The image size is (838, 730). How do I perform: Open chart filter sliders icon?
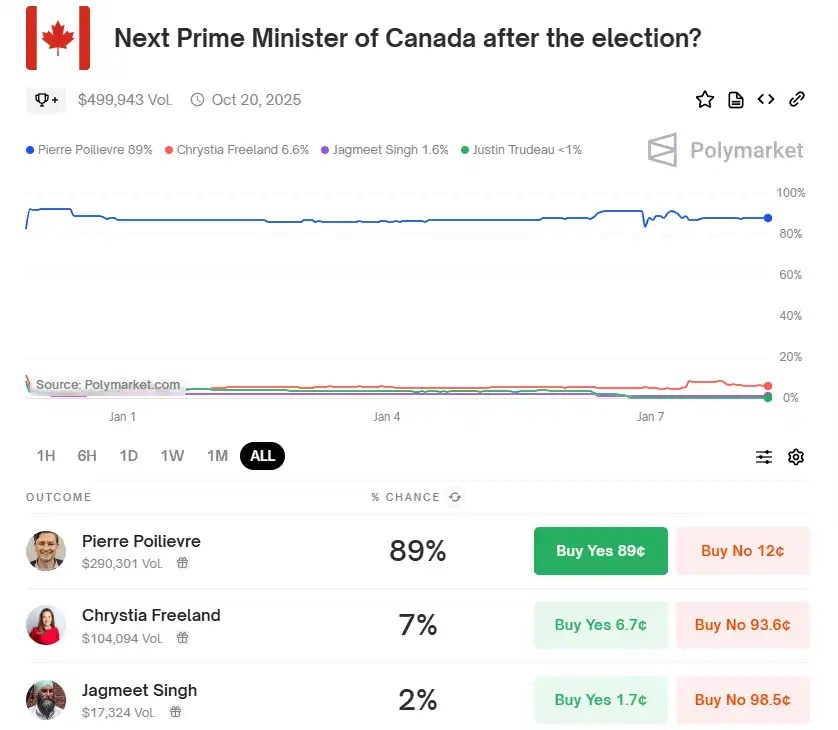(x=764, y=457)
